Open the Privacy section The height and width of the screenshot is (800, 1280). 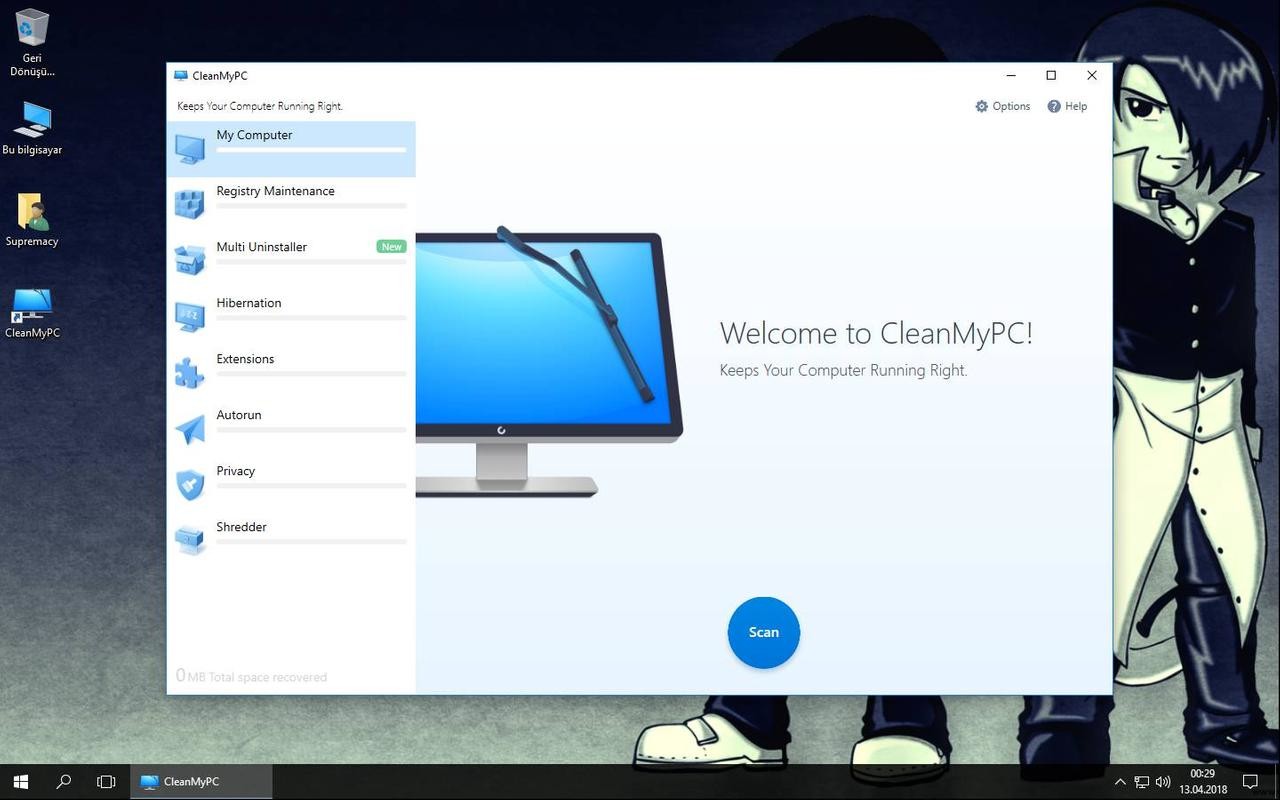tap(291, 485)
